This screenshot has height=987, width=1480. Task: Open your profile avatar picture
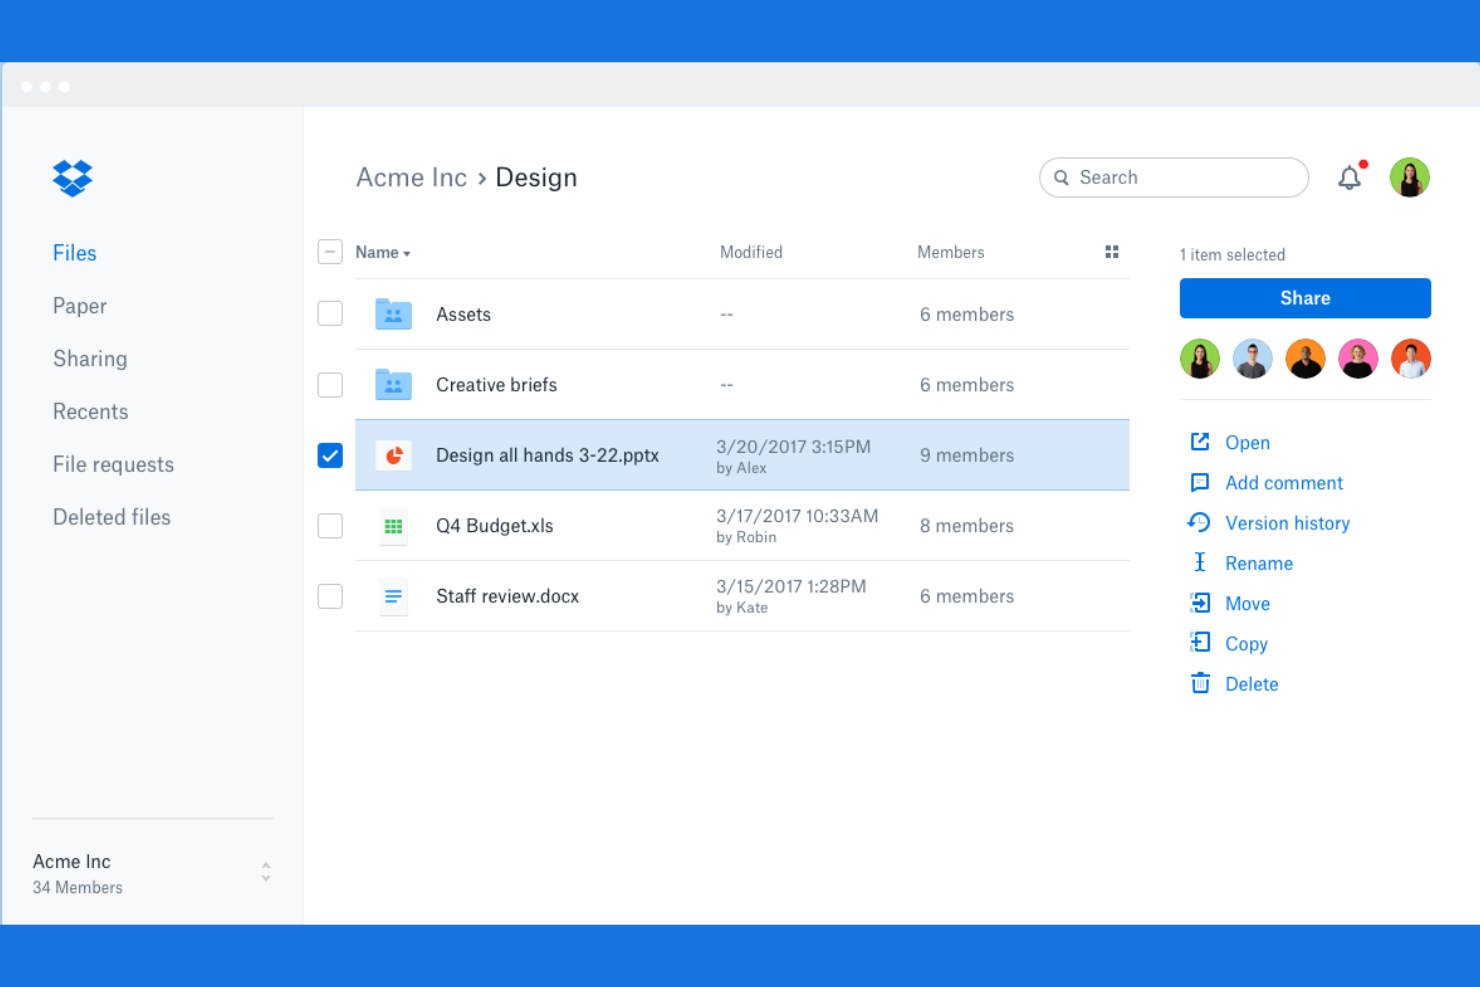pos(1410,177)
